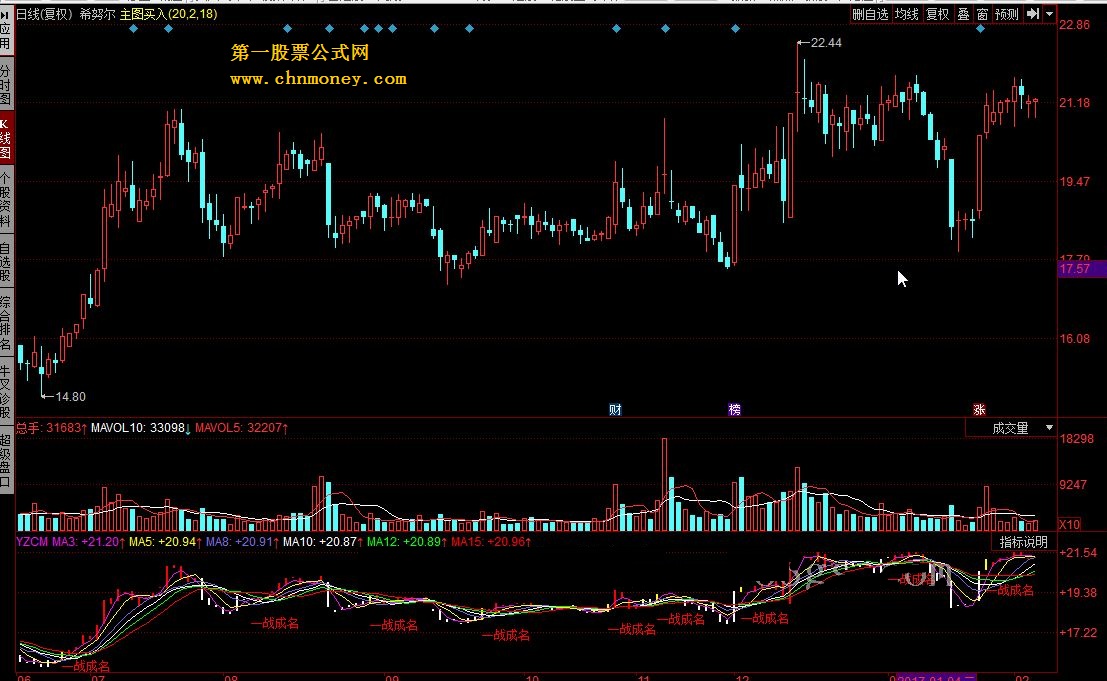This screenshot has height=681, width=1107.
Task: Click the +19.38 indicator axis value
Action: tap(1078, 593)
